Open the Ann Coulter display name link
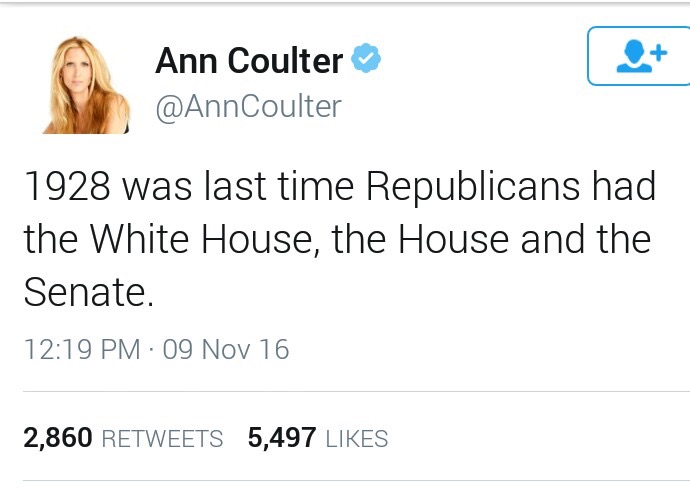 point(249,60)
